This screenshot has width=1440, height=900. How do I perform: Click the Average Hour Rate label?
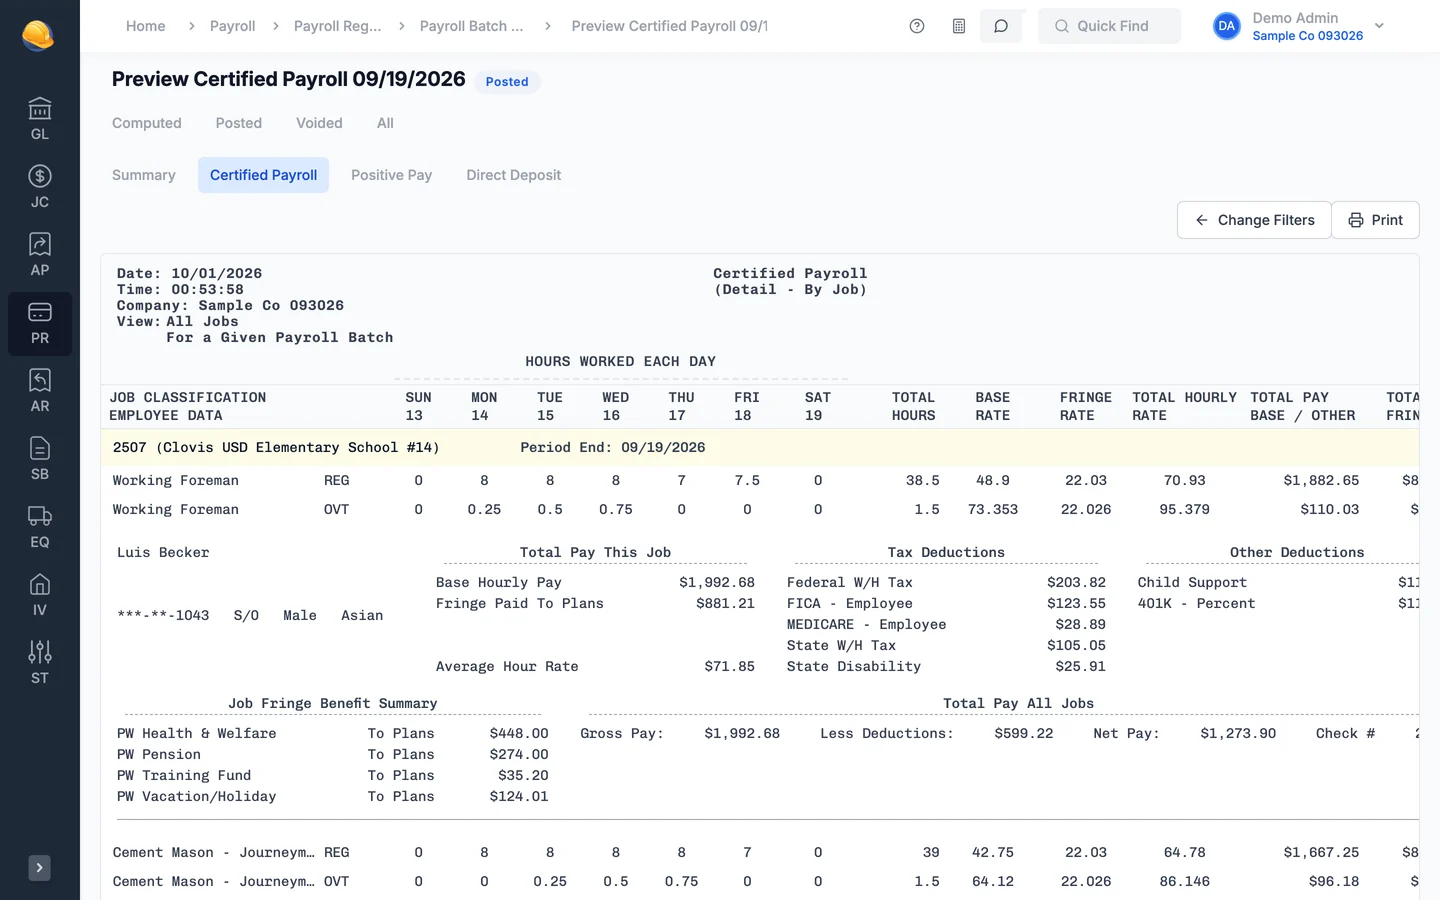[507, 666]
